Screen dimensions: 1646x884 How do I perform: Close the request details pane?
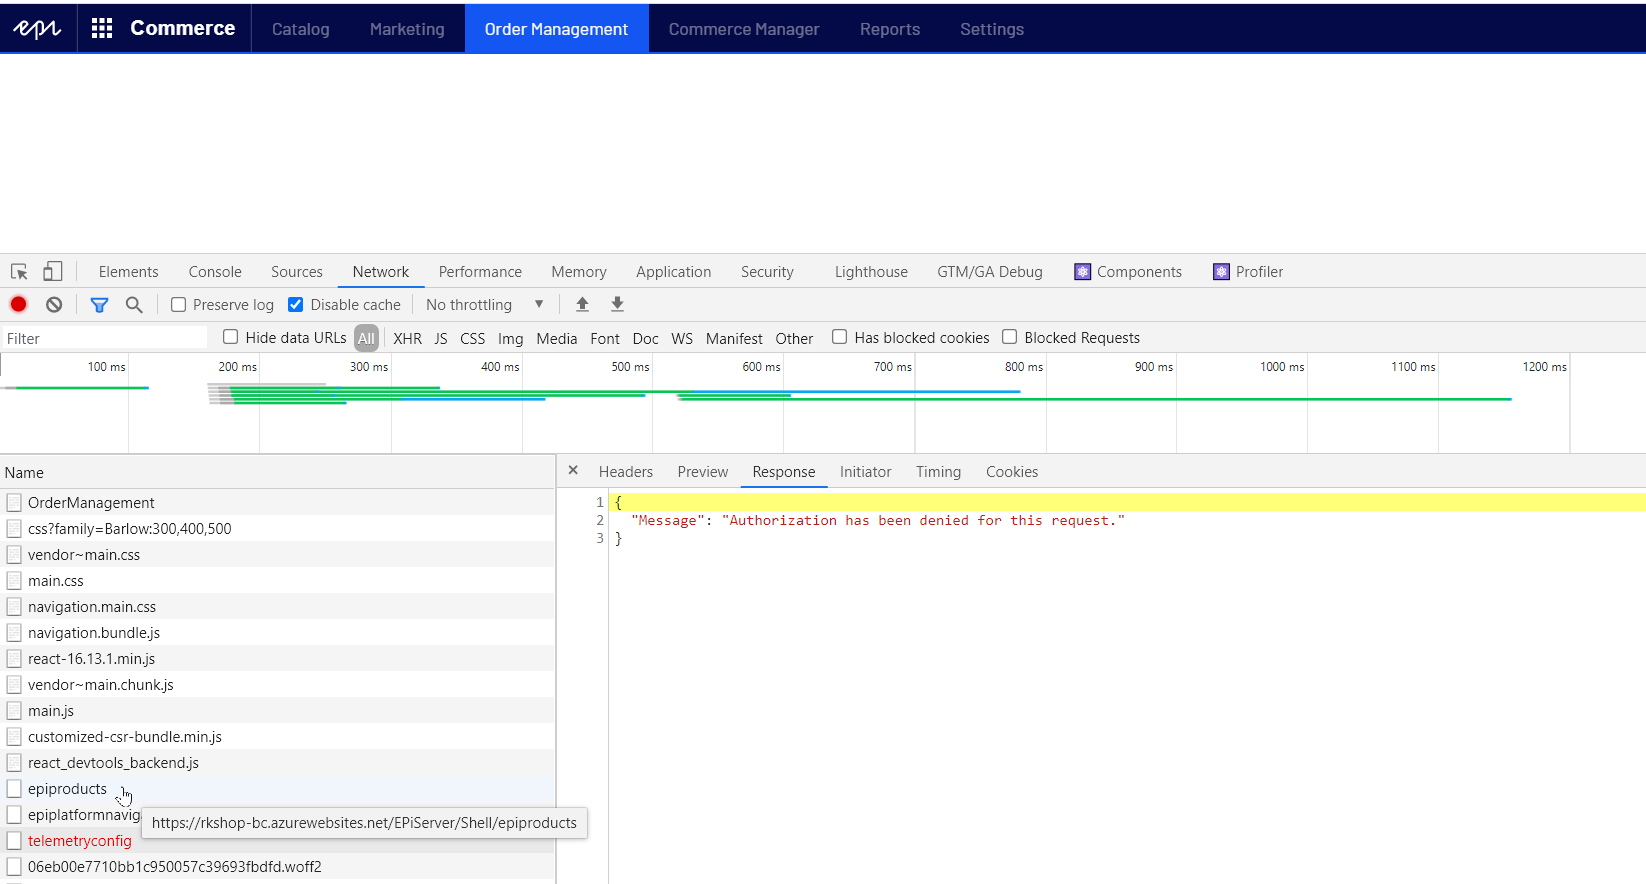click(573, 470)
